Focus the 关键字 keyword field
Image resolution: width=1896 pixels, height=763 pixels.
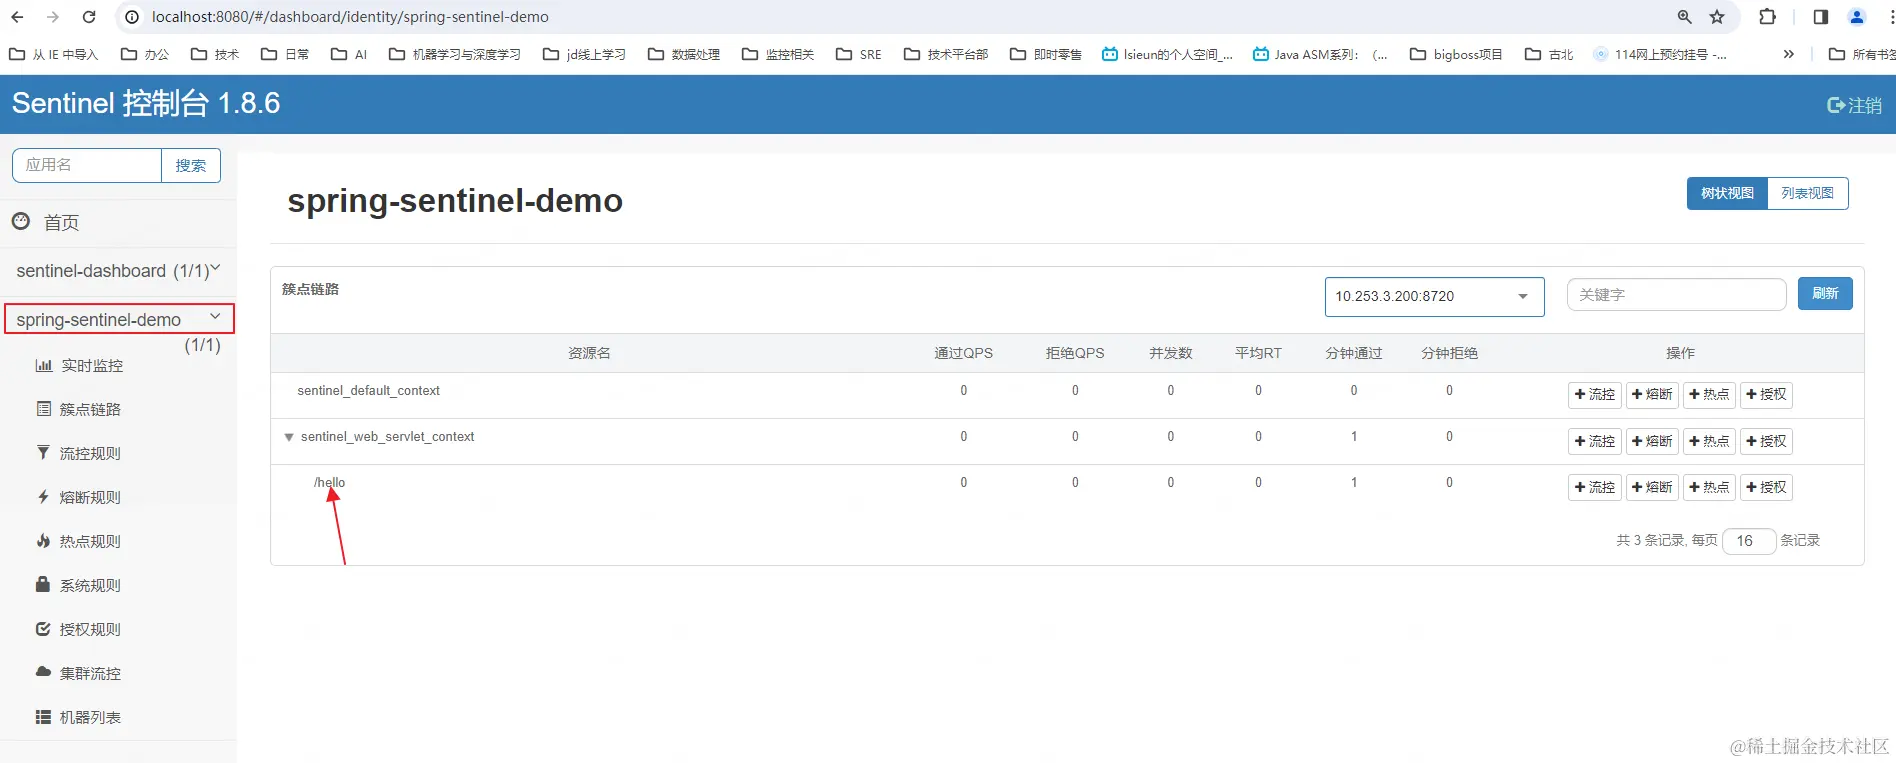tap(1676, 295)
